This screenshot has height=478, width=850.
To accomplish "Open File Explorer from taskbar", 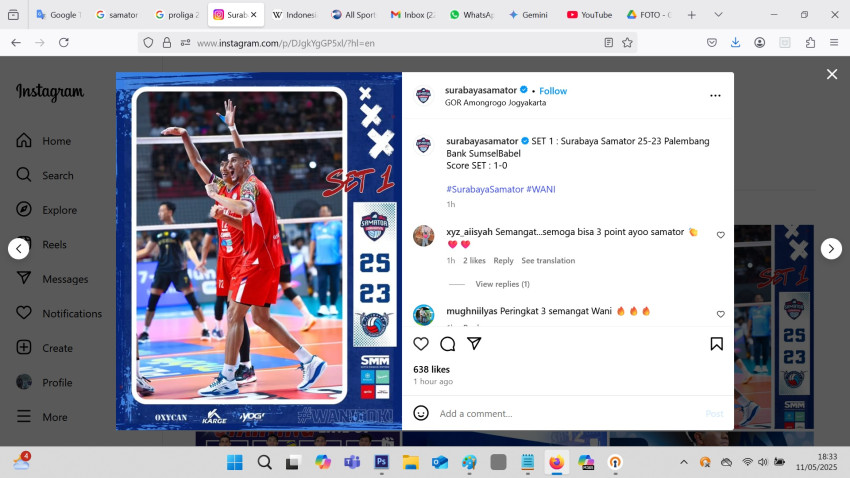I will point(411,462).
